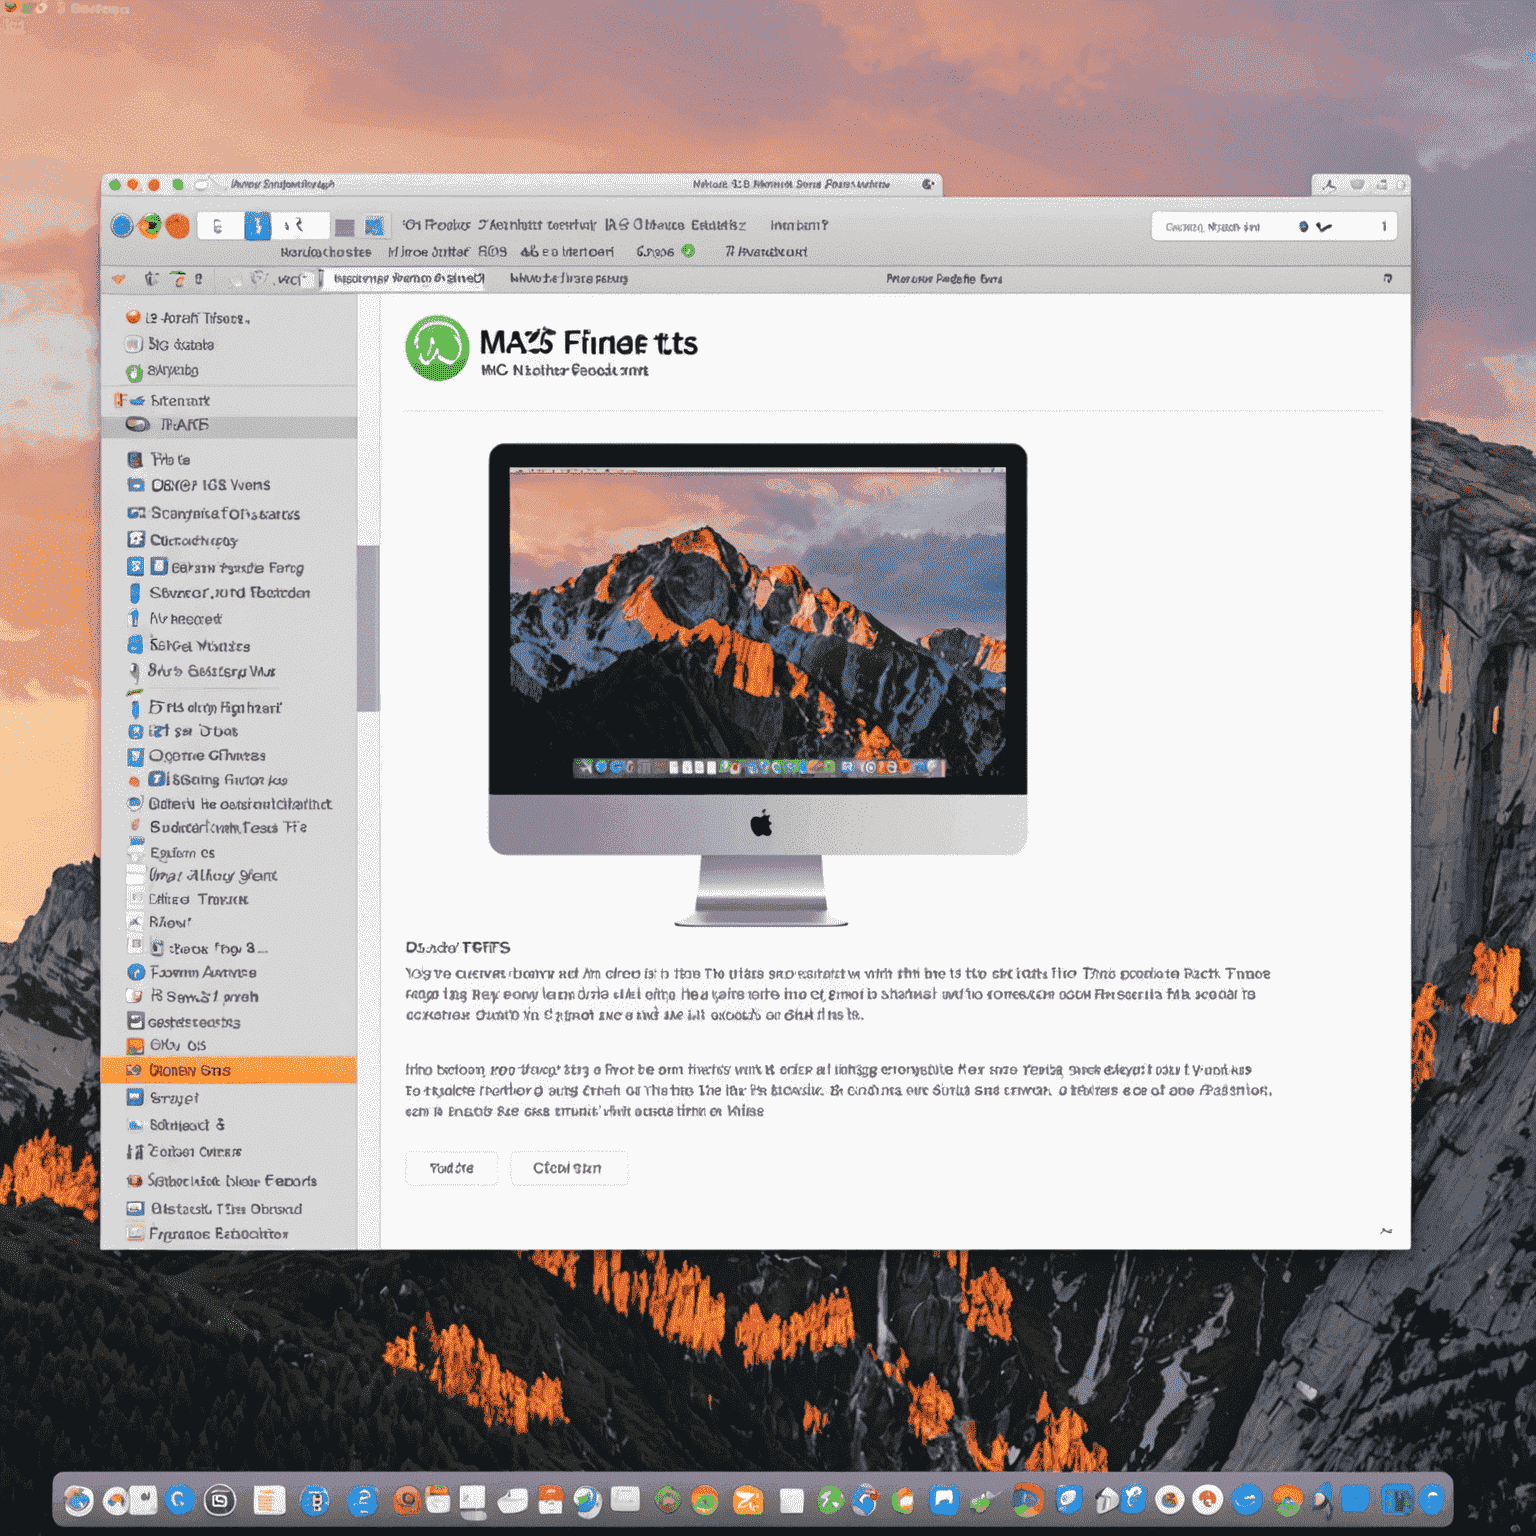This screenshot has width=1536, height=1536.
Task: Click inside the search field at top right
Action: point(1273,227)
